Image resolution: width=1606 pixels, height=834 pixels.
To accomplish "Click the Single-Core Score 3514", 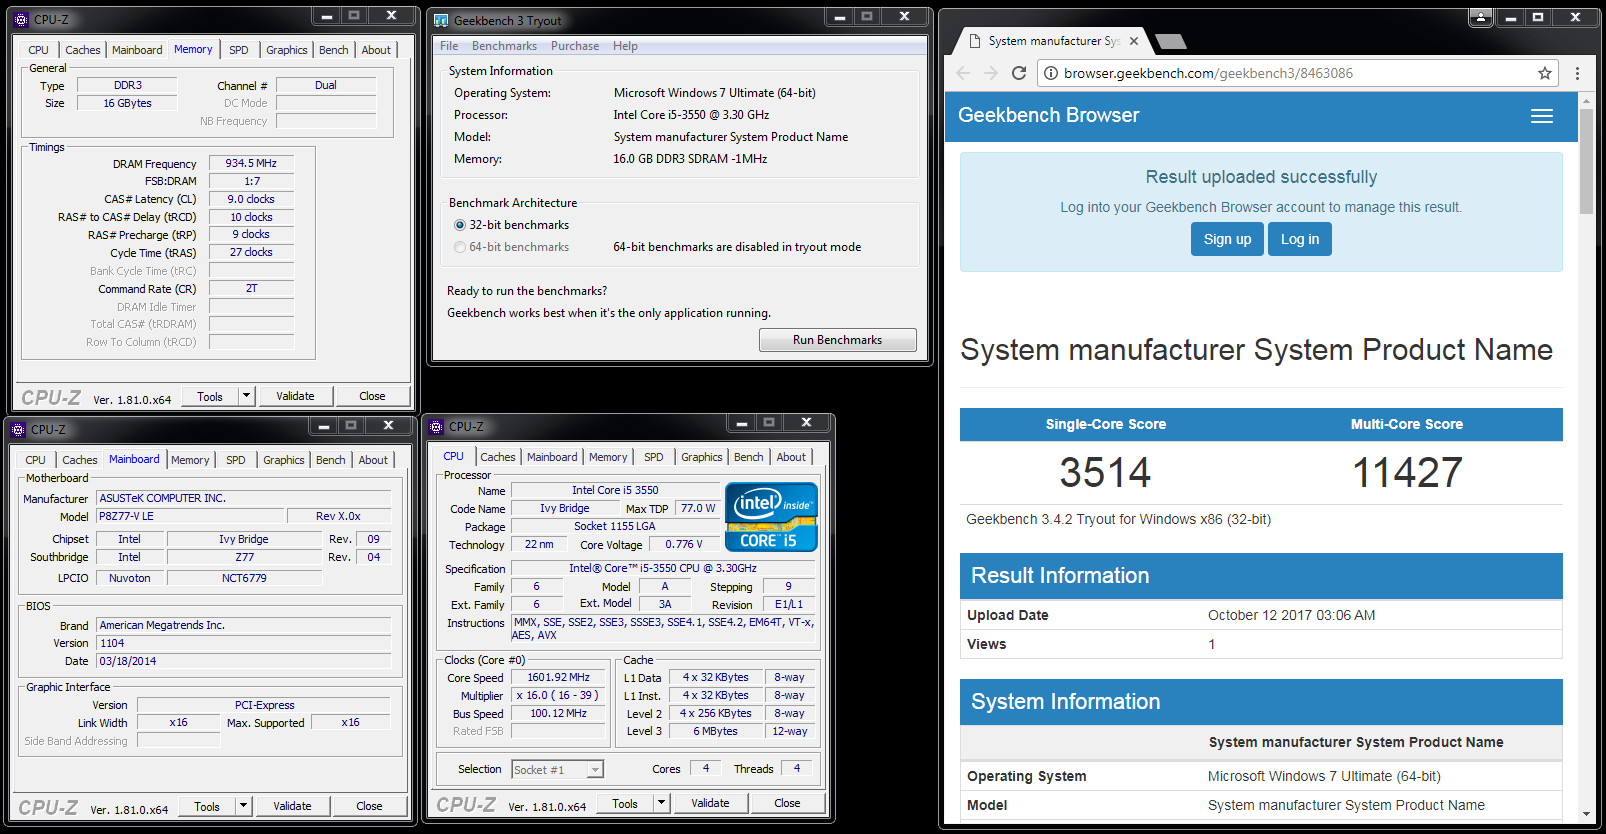I will click(1105, 472).
